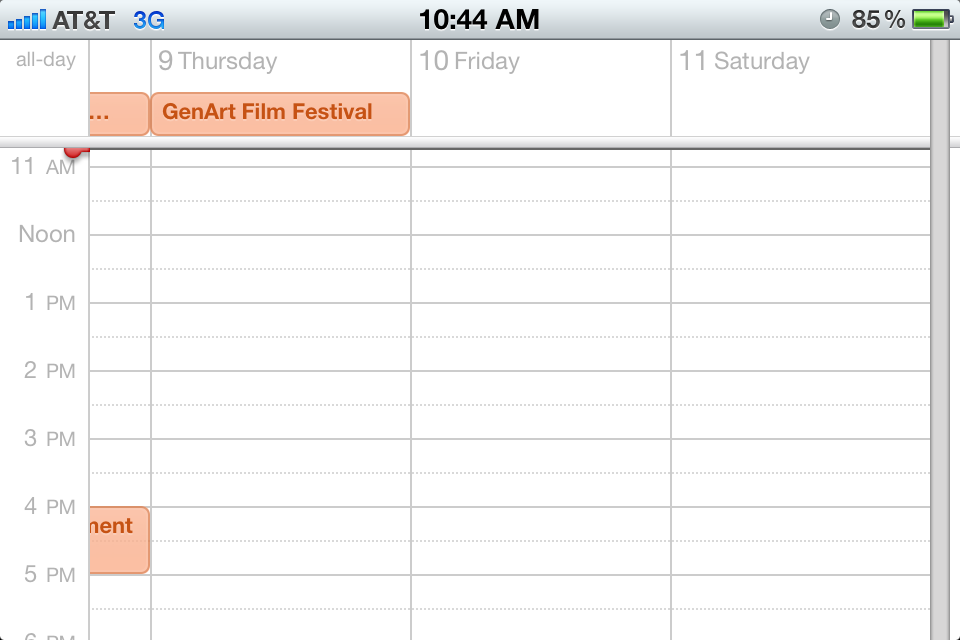Tap the green battery icon
This screenshot has height=640, width=960.
click(x=932, y=19)
